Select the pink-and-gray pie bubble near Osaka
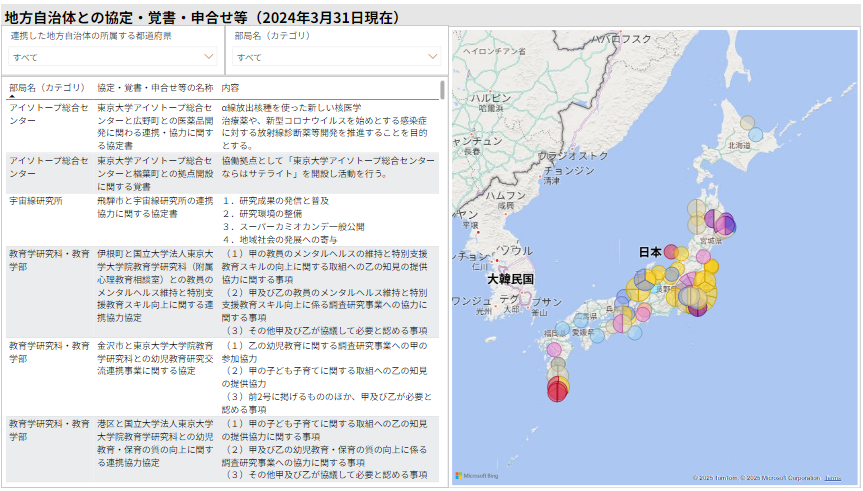 pyautogui.click(x=622, y=324)
